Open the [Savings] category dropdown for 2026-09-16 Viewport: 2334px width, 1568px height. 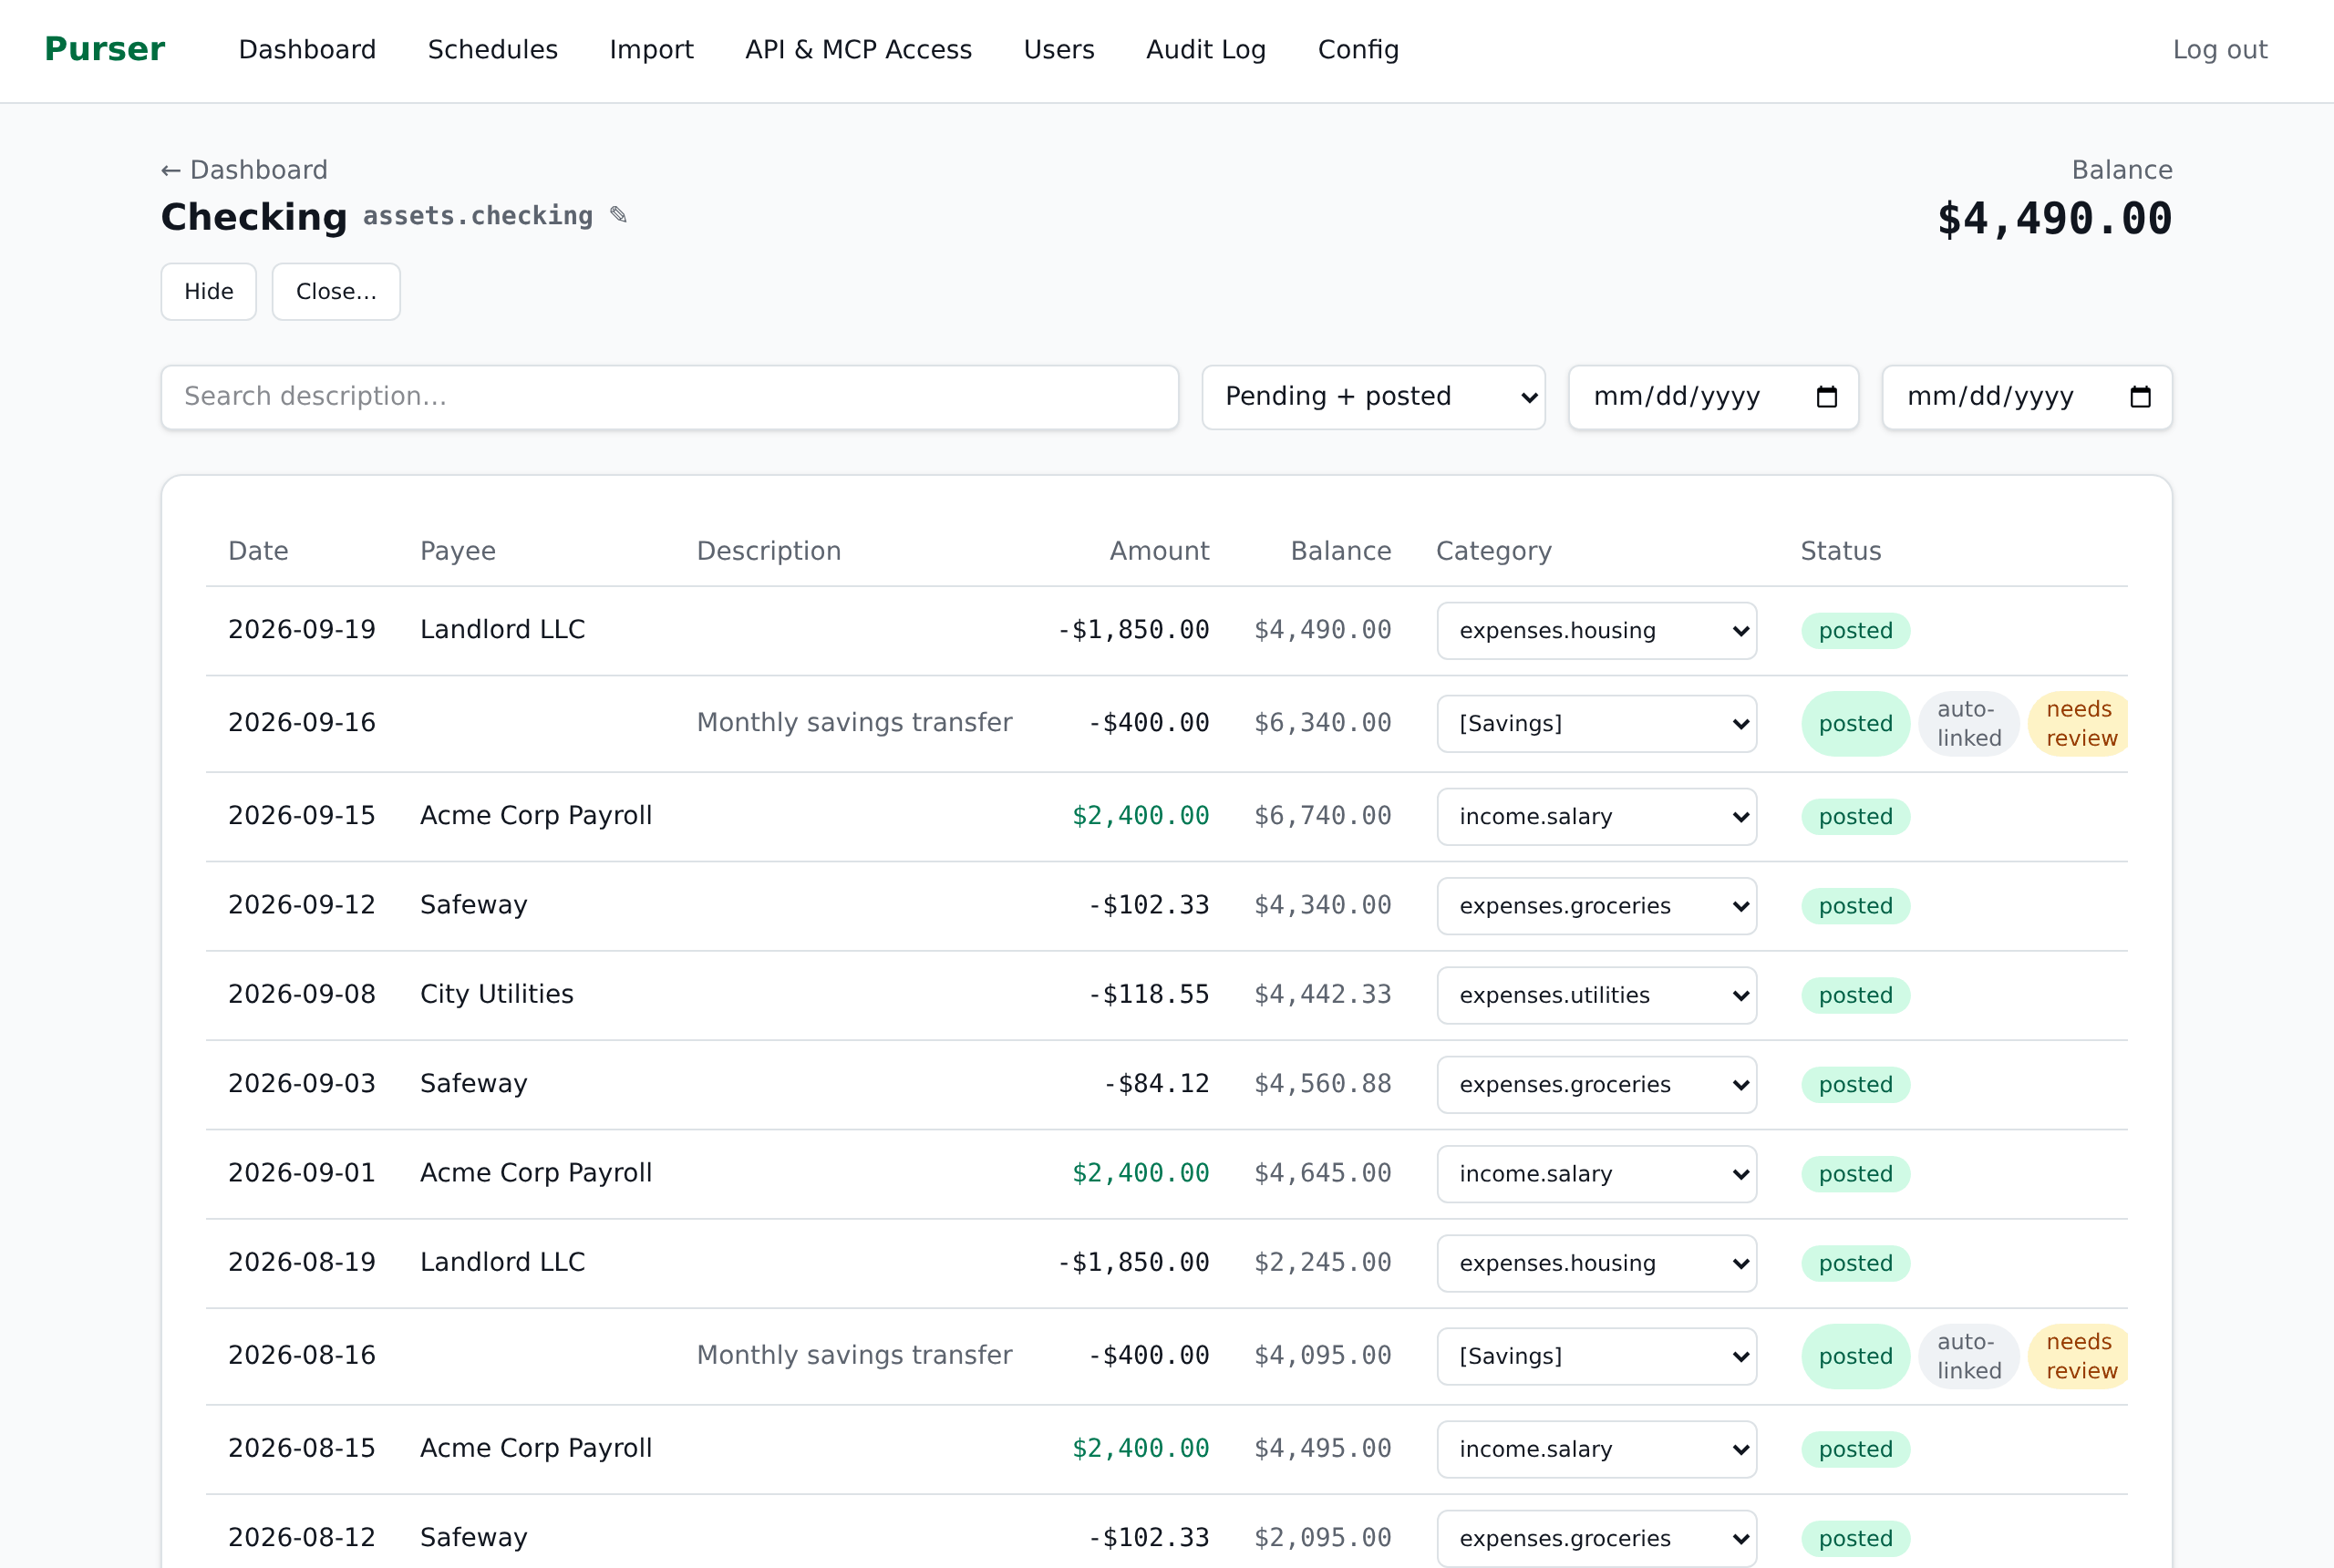1596,724
